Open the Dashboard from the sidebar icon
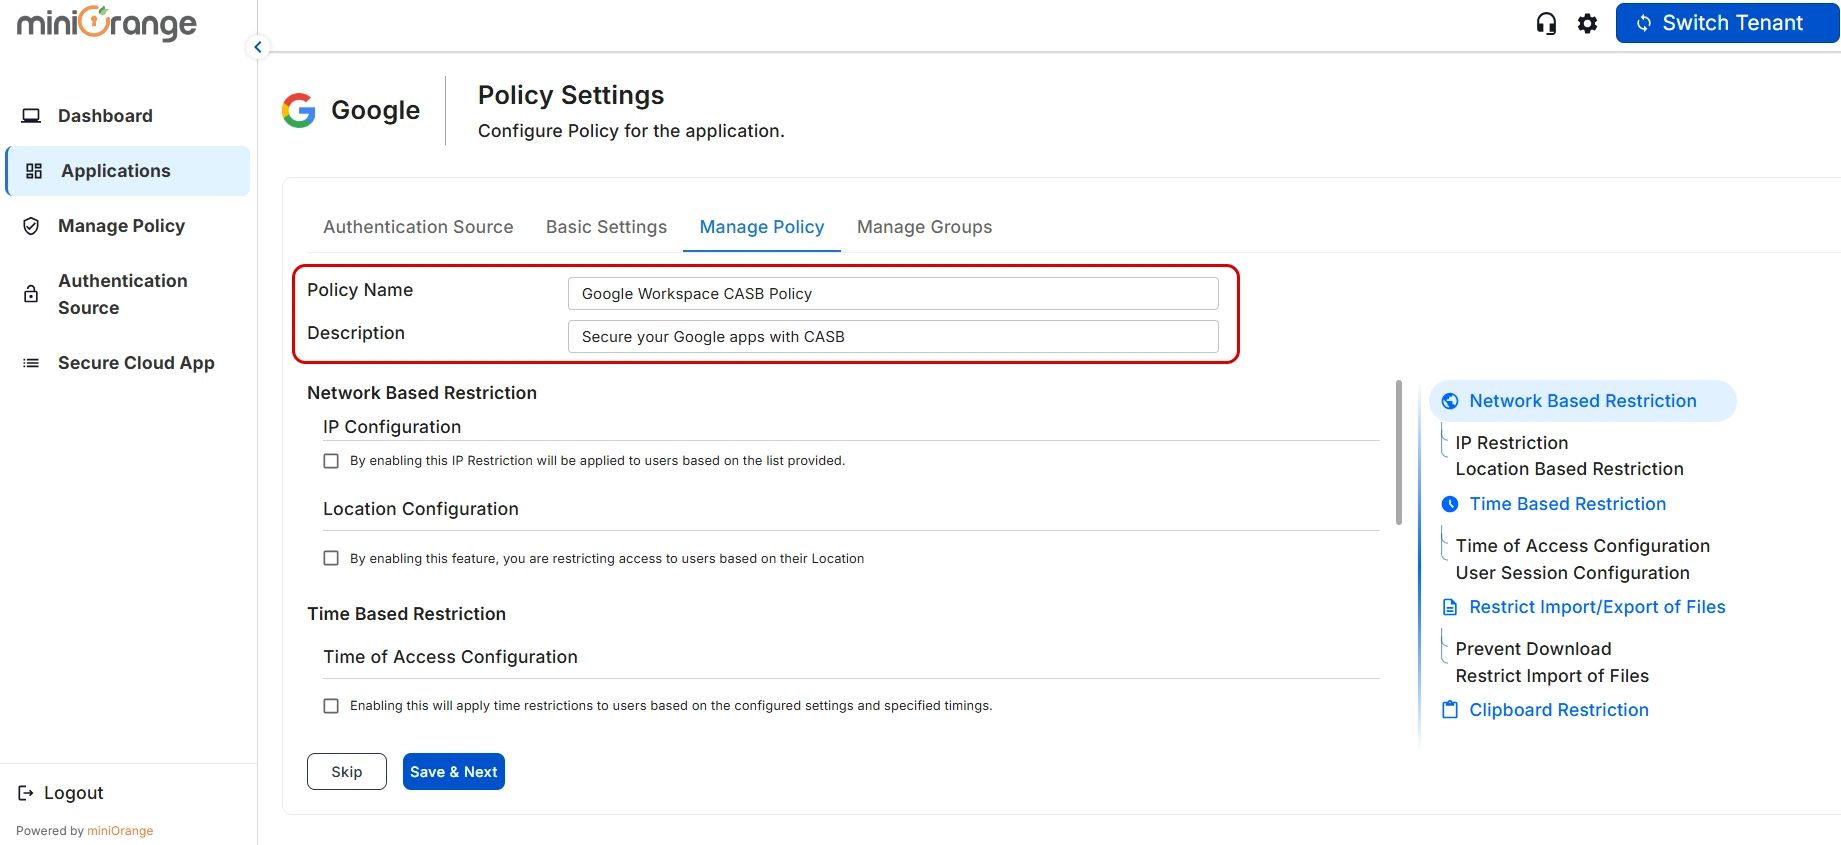Viewport: 1841px width, 845px height. click(x=31, y=115)
